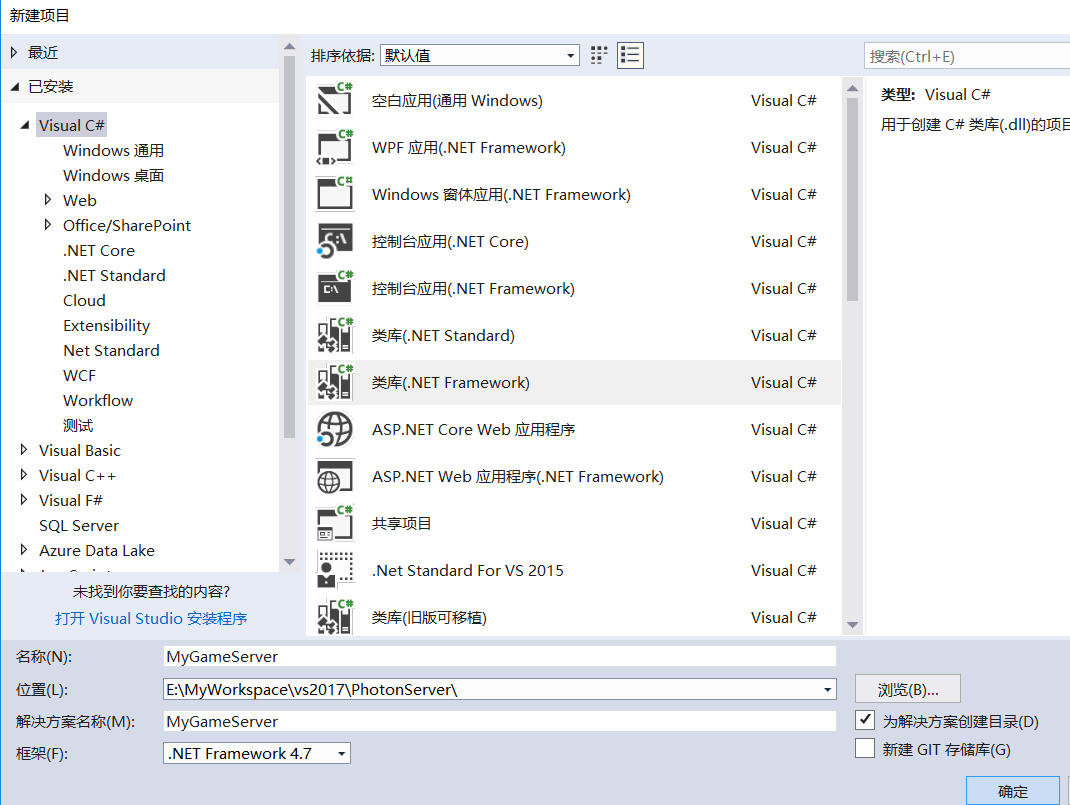Toggle 为解决方案创建目录 checkbox
The height and width of the screenshot is (805, 1070).
coord(865,720)
